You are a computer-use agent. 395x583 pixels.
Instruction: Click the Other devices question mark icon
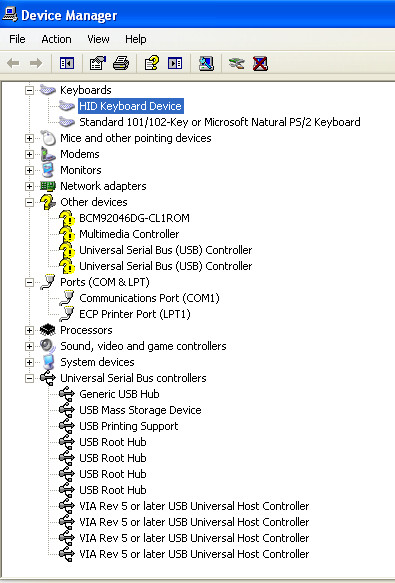(x=48, y=202)
